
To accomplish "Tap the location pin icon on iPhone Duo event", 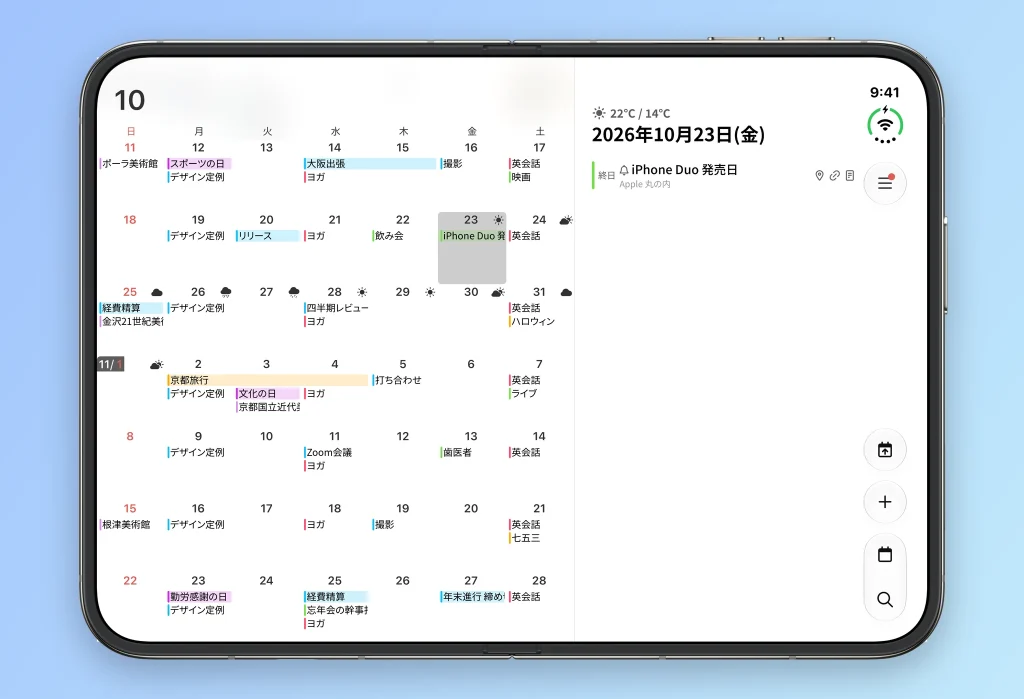I will [x=819, y=175].
